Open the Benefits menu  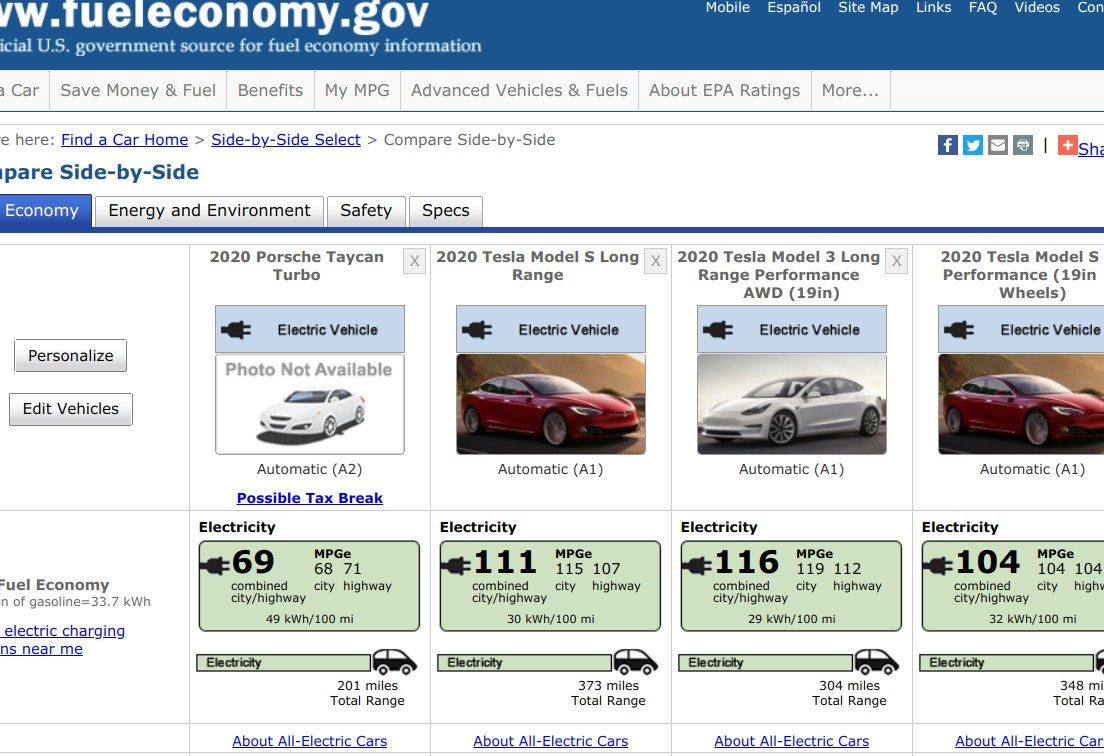click(270, 90)
